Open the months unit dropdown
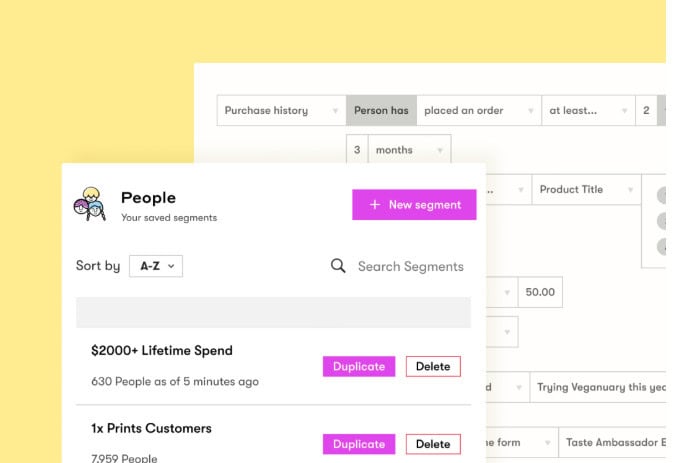The height and width of the screenshot is (463, 678). [409, 150]
